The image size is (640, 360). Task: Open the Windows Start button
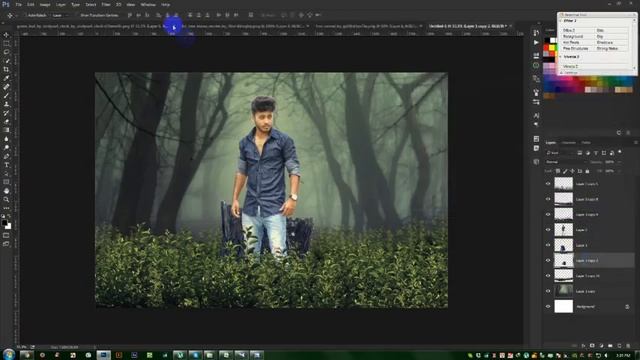[8, 354]
